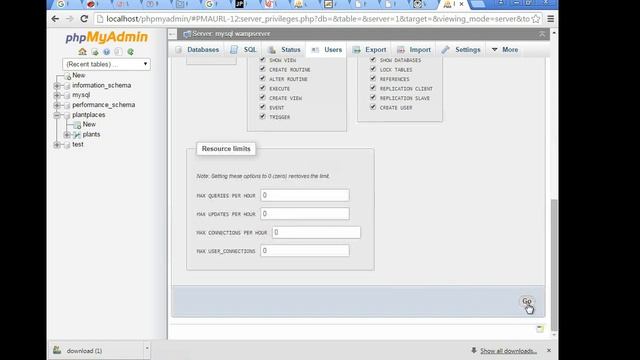The image size is (640, 360).
Task: Reload the page with browser refresh icon
Action: pos(84,19)
